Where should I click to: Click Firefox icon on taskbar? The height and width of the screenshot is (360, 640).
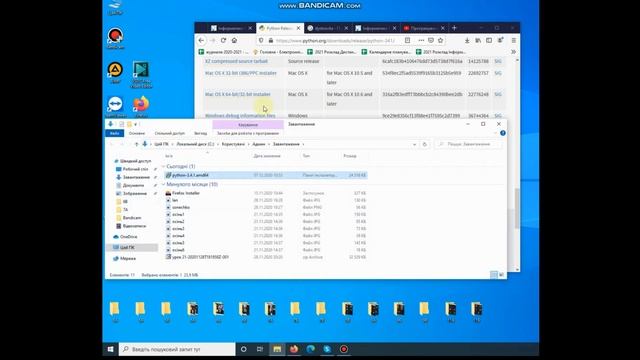tap(294, 349)
